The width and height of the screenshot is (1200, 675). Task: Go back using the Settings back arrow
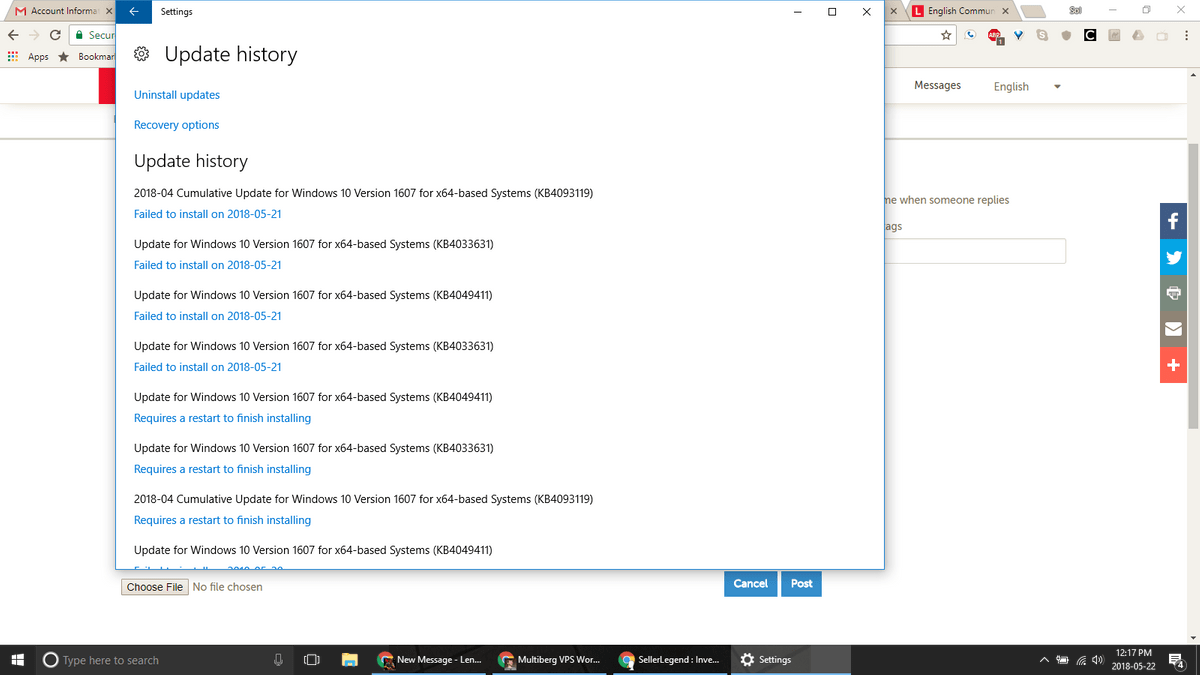click(x=133, y=11)
